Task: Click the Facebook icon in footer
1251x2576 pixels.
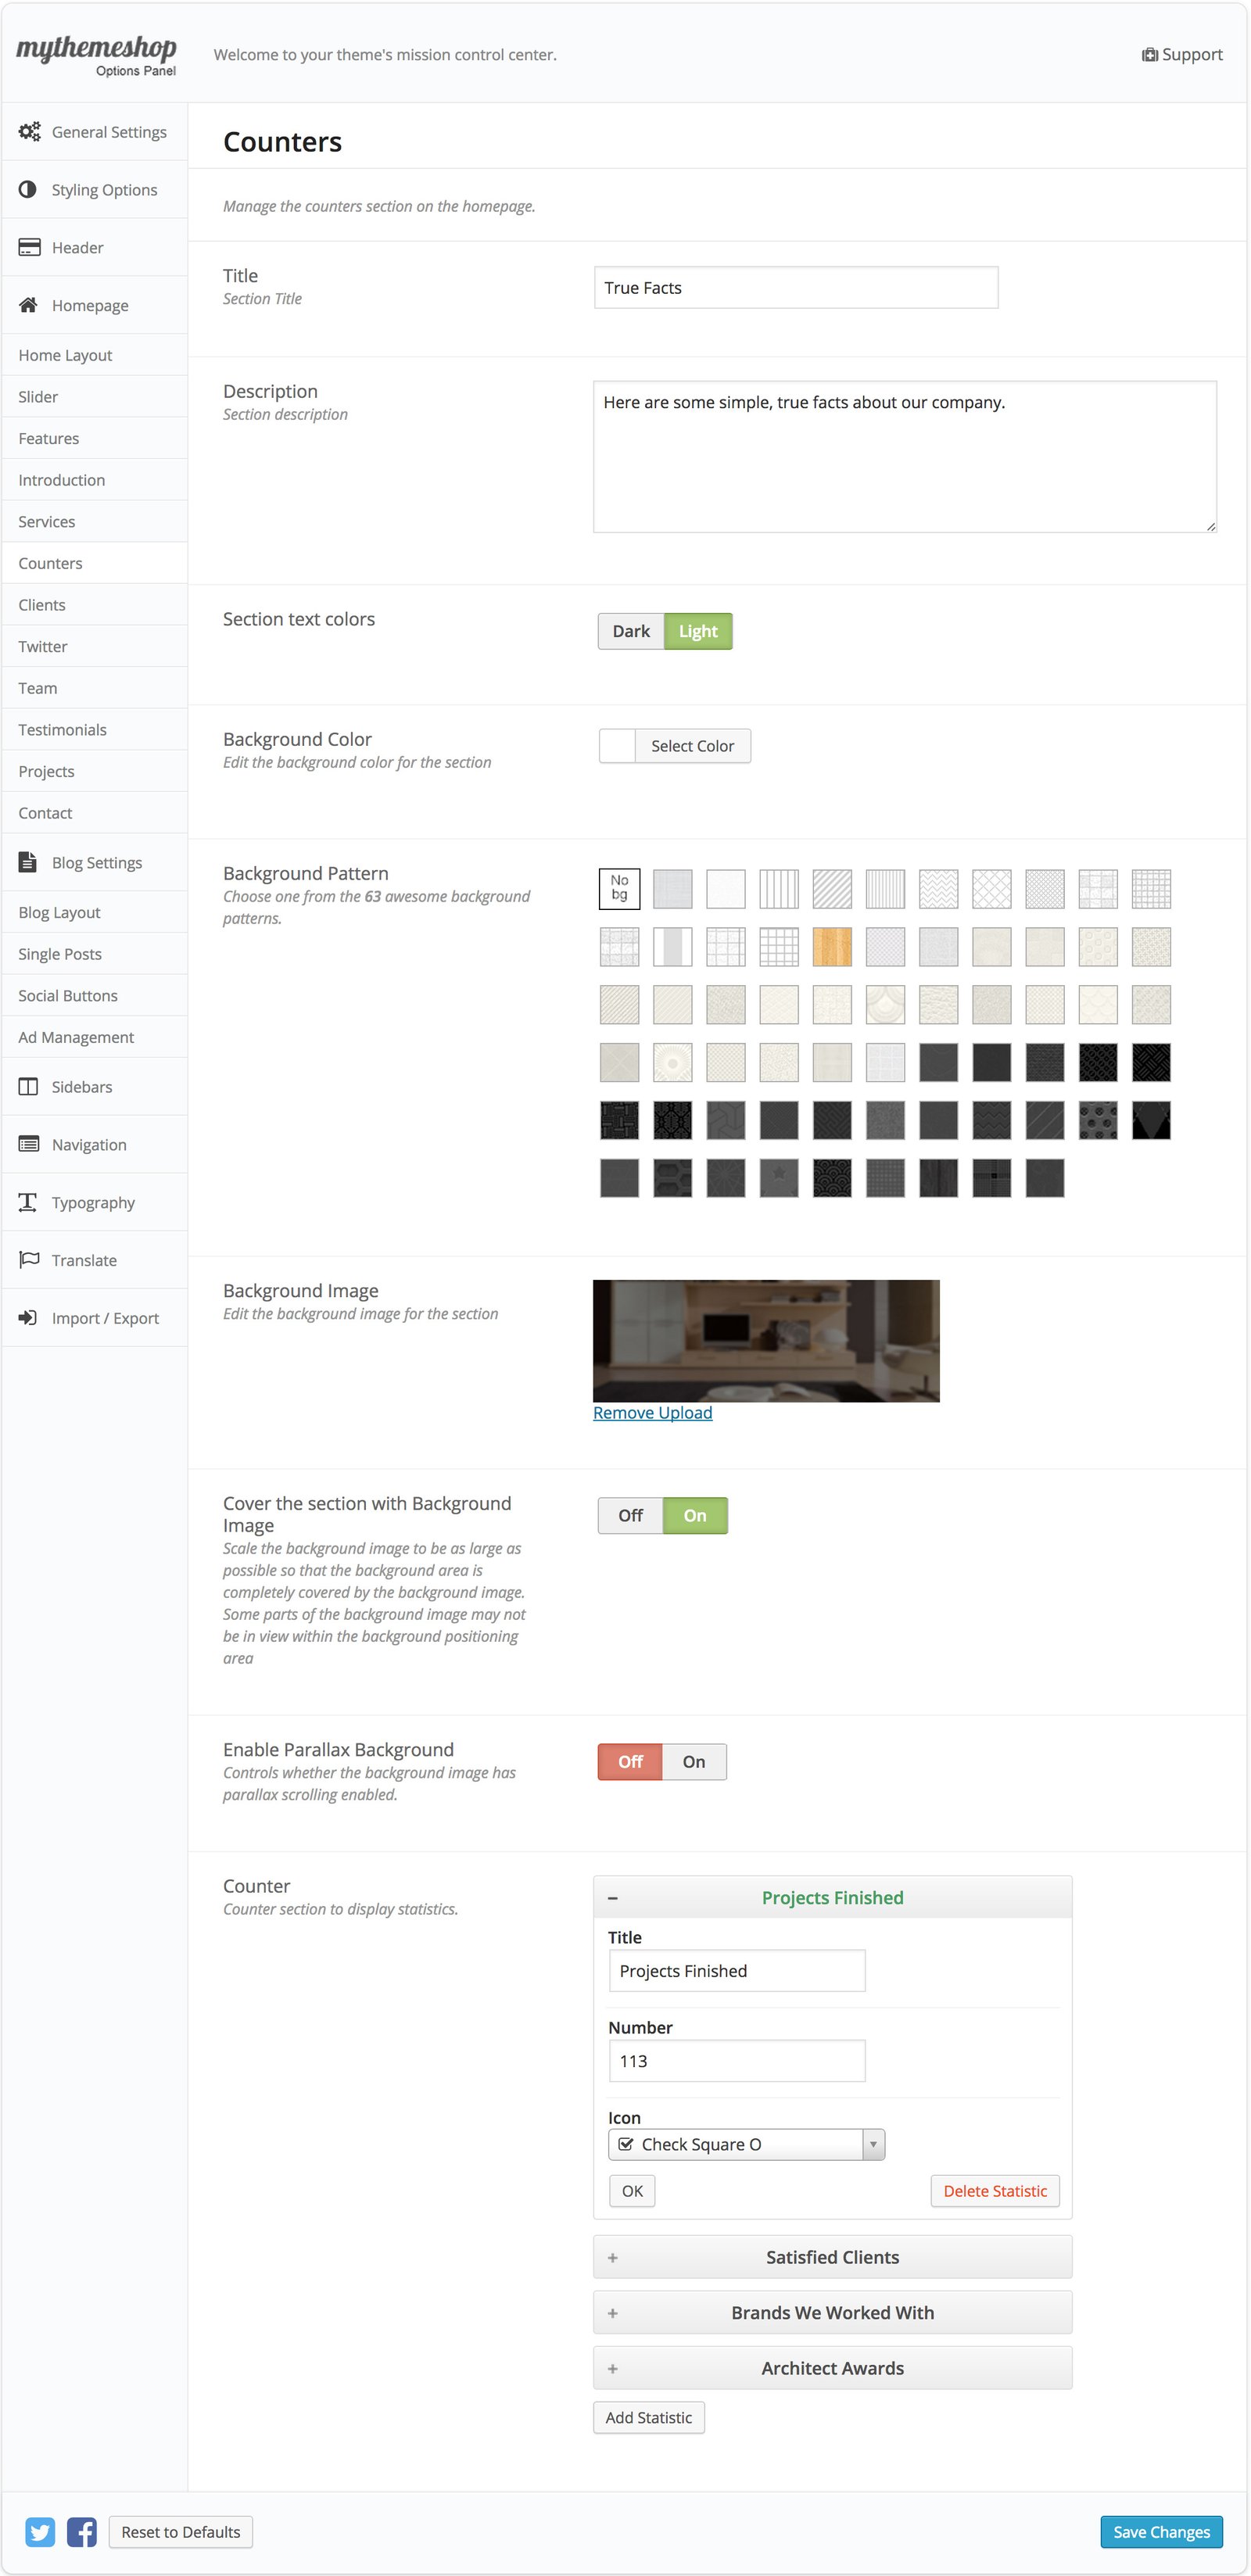Action: coord(82,2531)
